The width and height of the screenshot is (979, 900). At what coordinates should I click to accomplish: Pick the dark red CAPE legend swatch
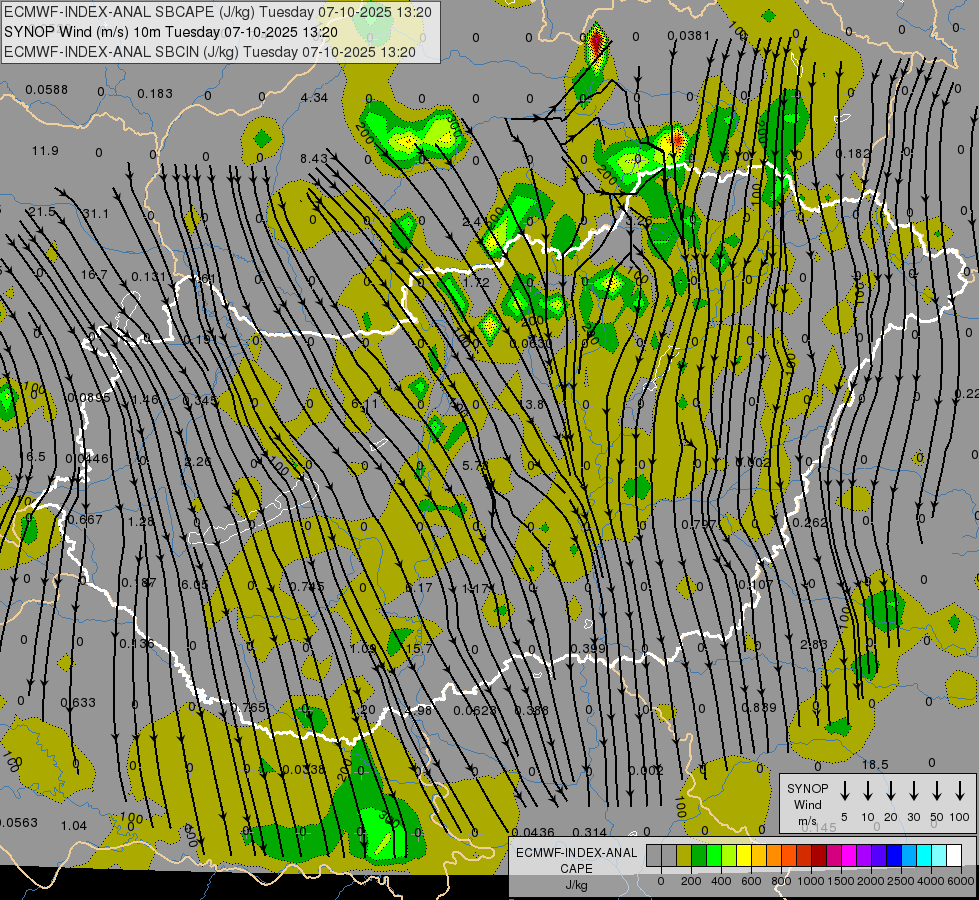(819, 855)
